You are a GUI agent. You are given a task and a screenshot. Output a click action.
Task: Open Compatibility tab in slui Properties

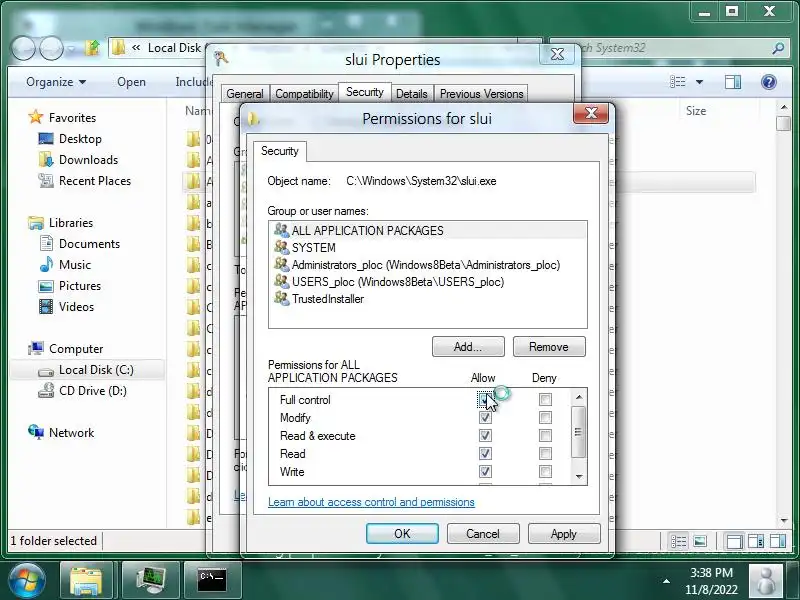click(x=304, y=94)
